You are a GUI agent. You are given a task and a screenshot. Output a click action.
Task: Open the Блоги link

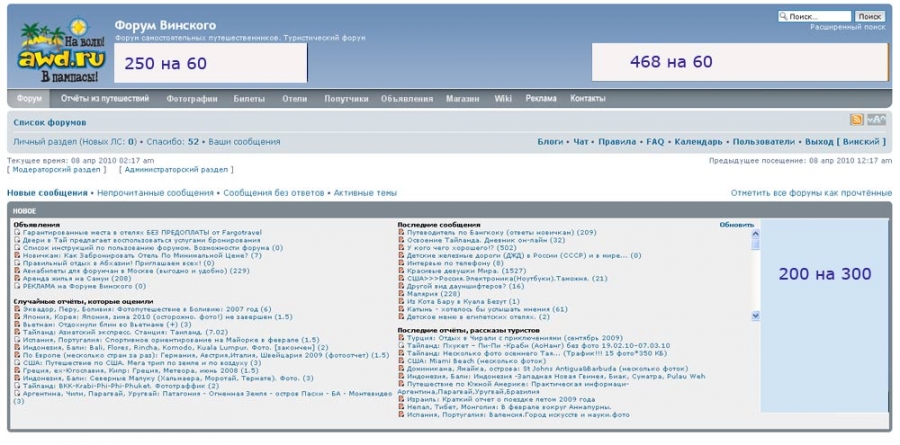(550, 141)
